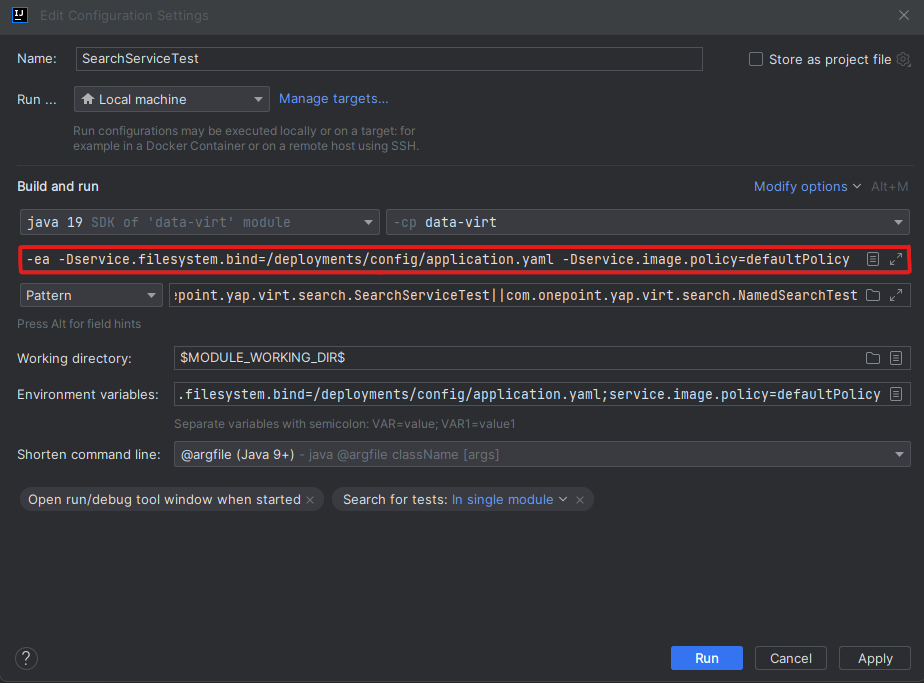Close the Edit Configuration Settings dialog
This screenshot has height=683, width=924.
click(x=903, y=15)
